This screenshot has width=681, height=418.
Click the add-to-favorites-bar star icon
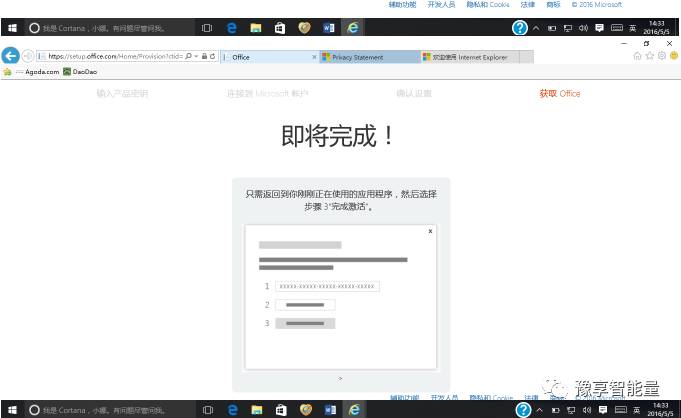coord(7,72)
